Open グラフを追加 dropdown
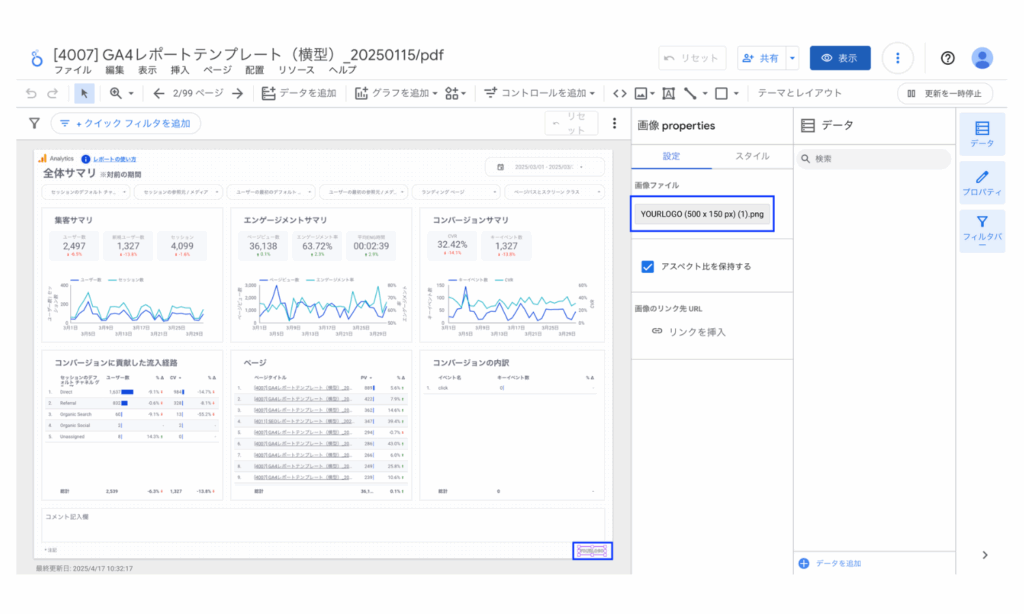This screenshot has height=614, width=1024. [396, 93]
